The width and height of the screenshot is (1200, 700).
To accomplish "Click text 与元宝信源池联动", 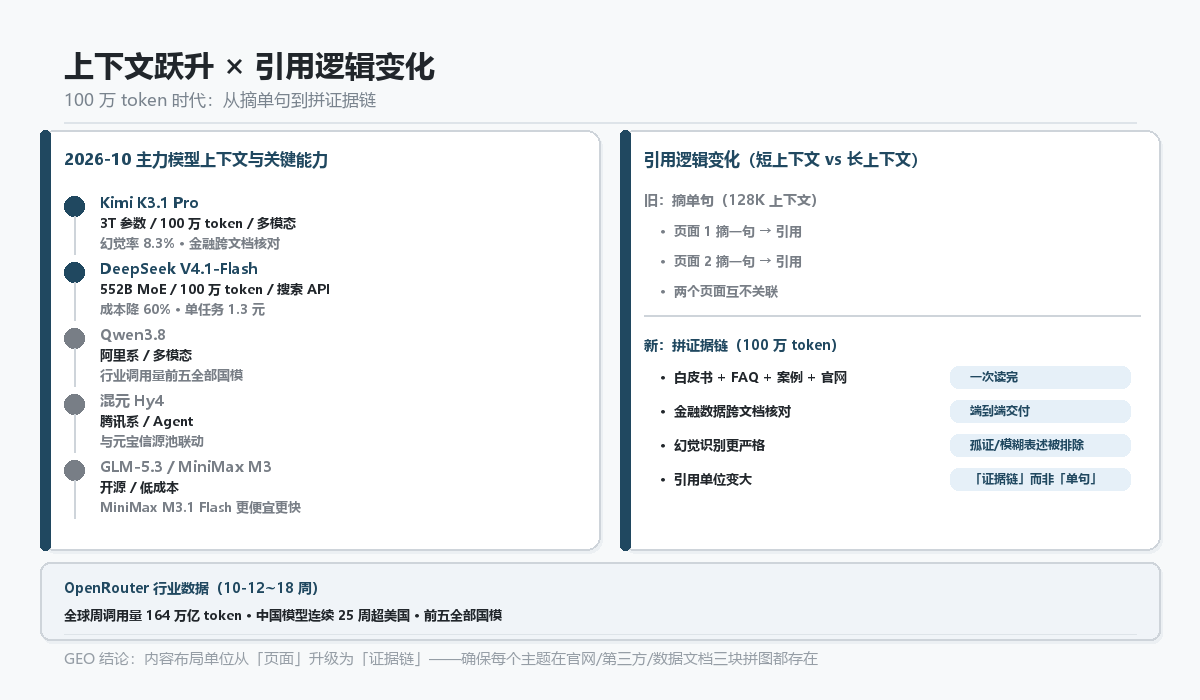I will (152, 441).
